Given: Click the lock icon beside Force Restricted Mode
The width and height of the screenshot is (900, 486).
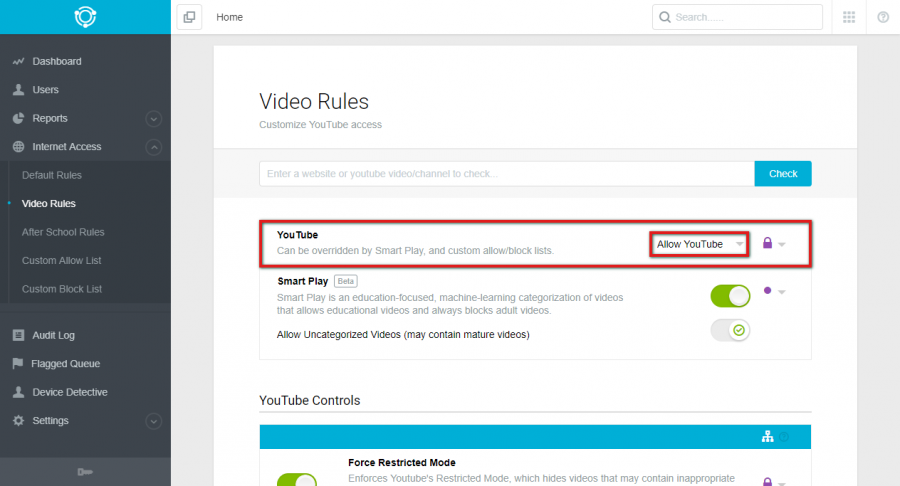Looking at the screenshot, I should pyautogui.click(x=767, y=481).
